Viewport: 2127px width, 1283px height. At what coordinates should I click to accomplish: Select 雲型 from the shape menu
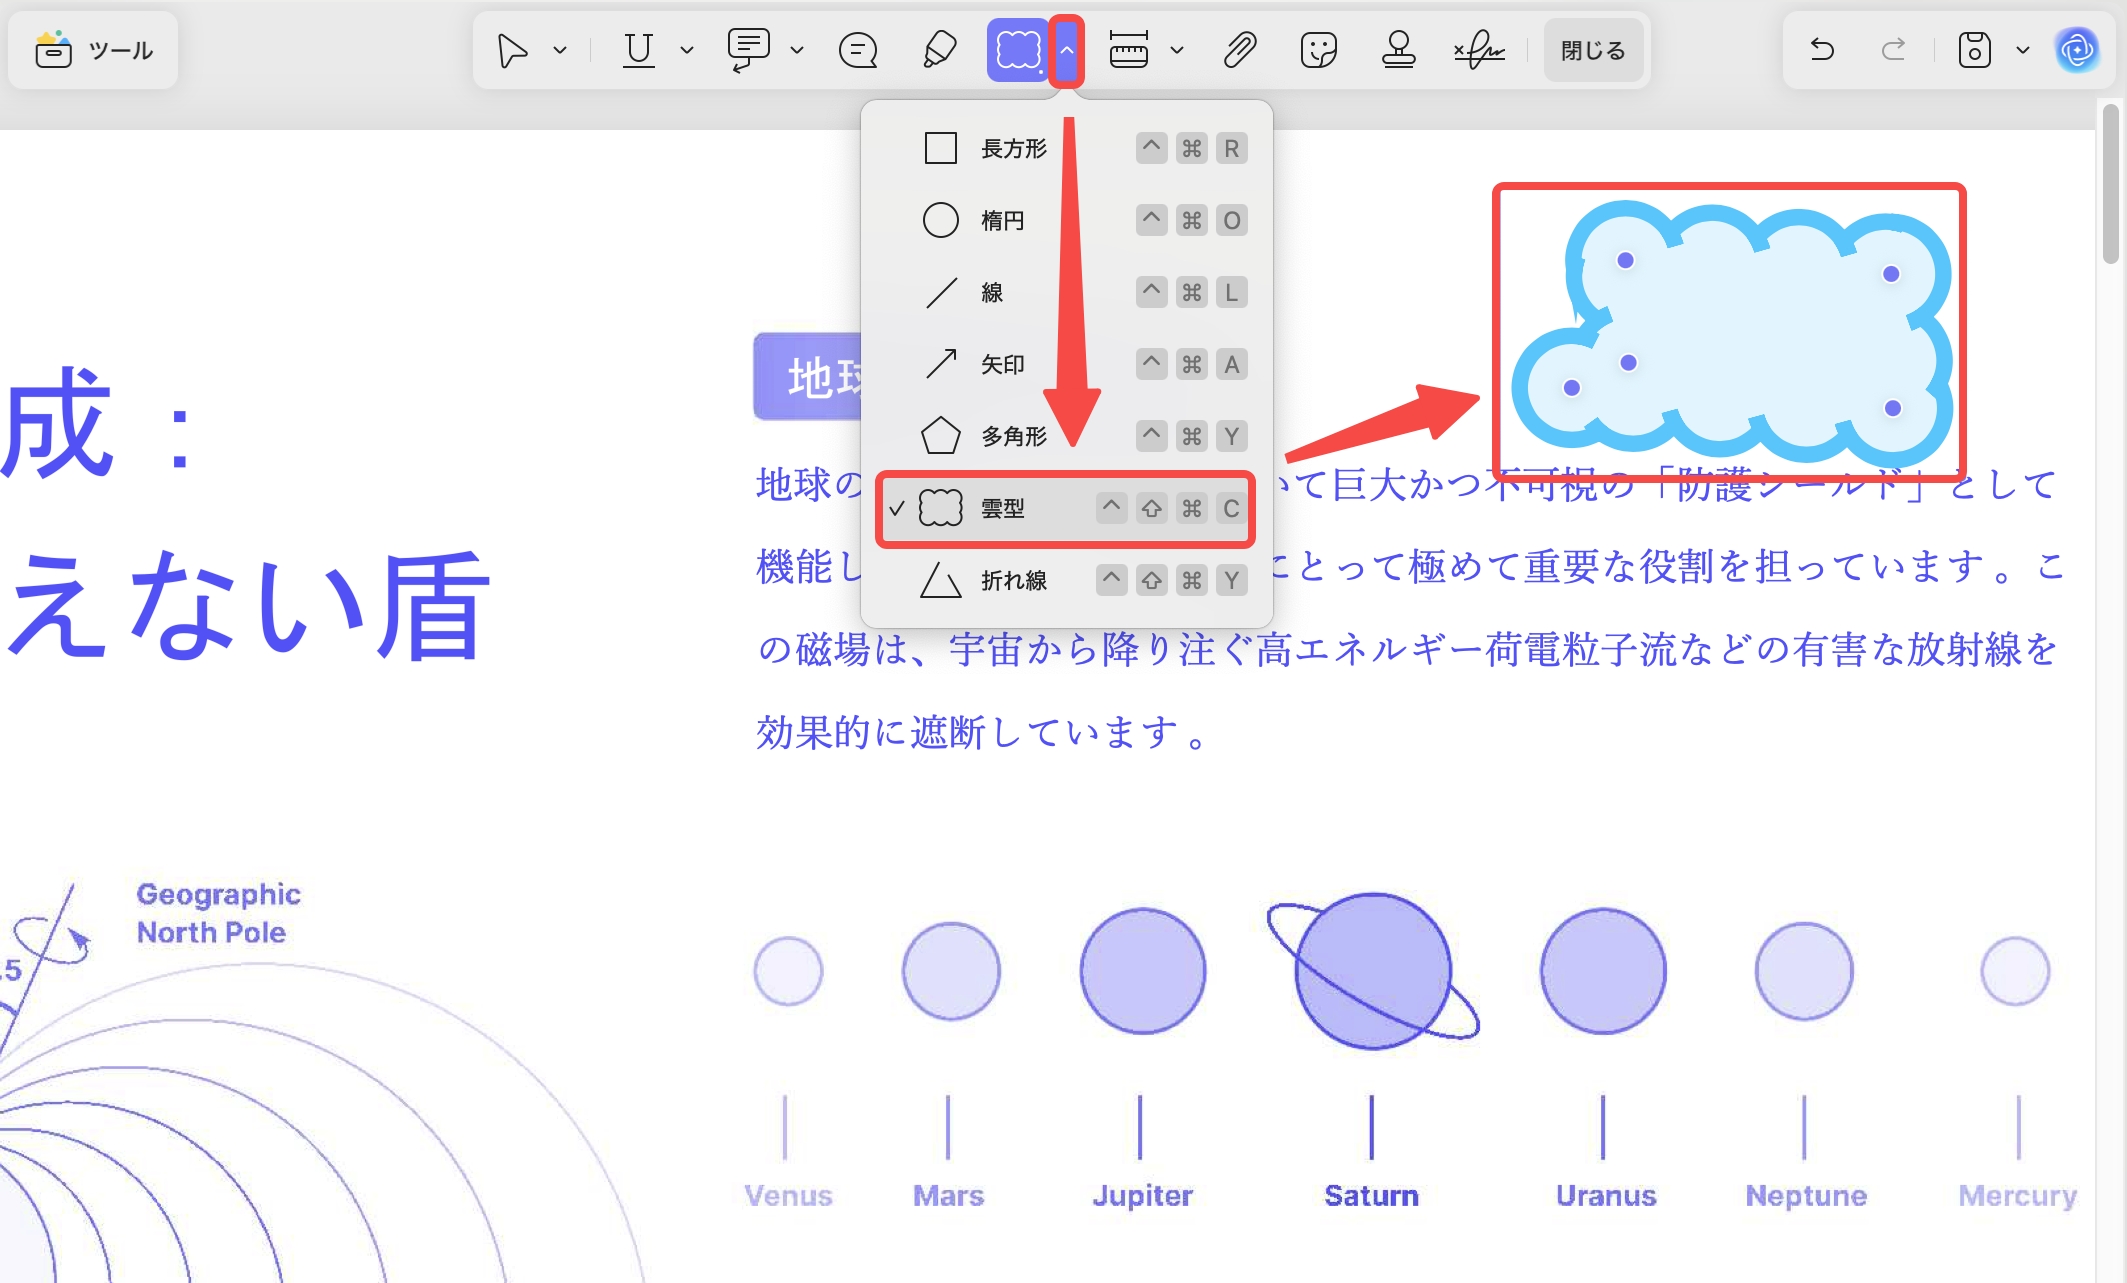[1002, 508]
